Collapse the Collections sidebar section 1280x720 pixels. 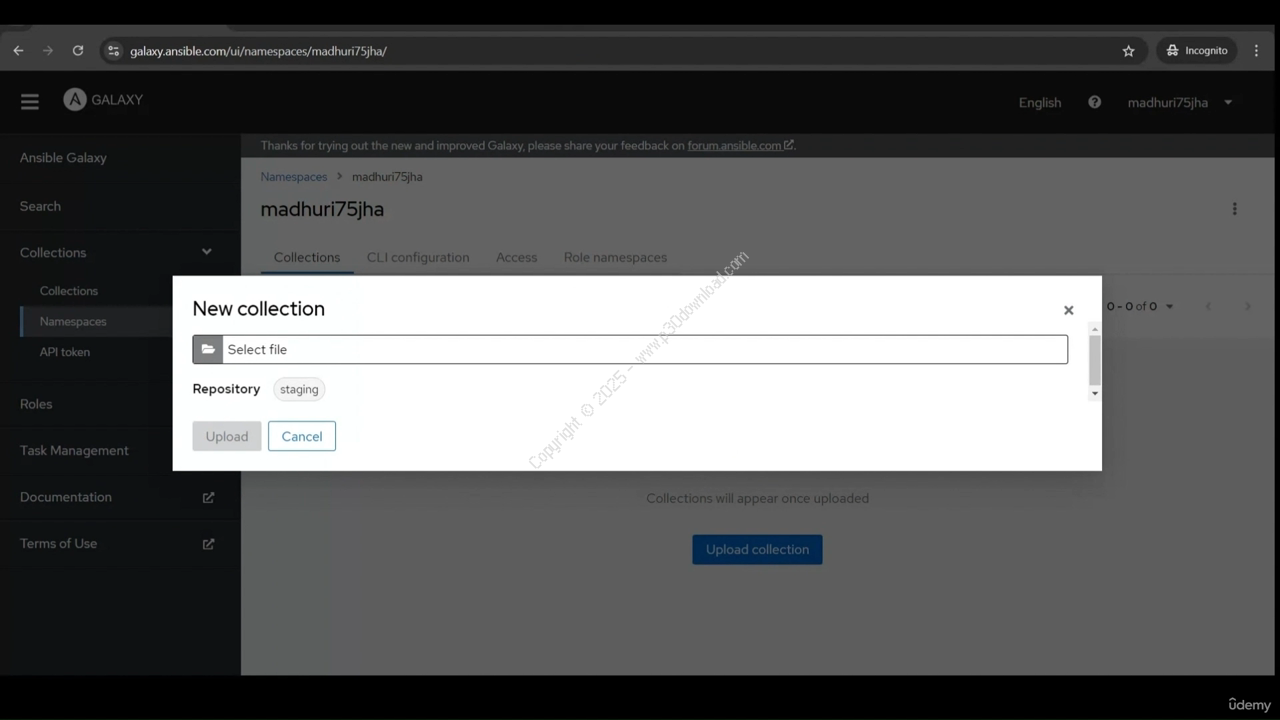click(120, 253)
